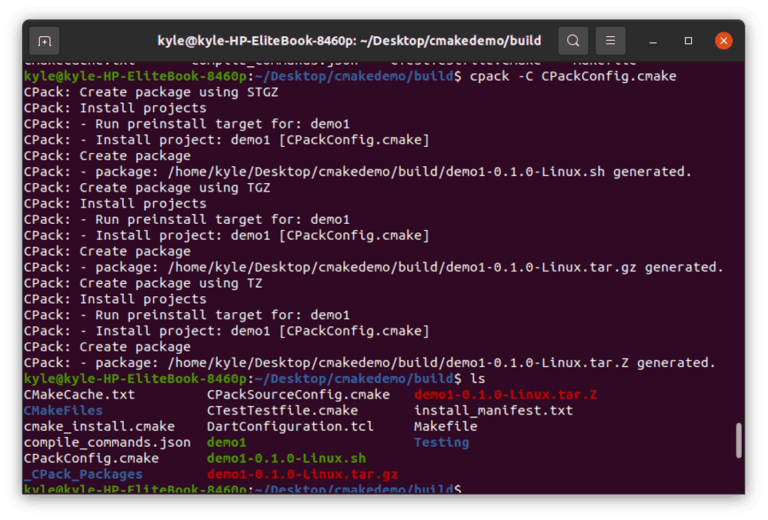Click cmake_install.cmake file name
768x520 pixels.
[99, 426]
